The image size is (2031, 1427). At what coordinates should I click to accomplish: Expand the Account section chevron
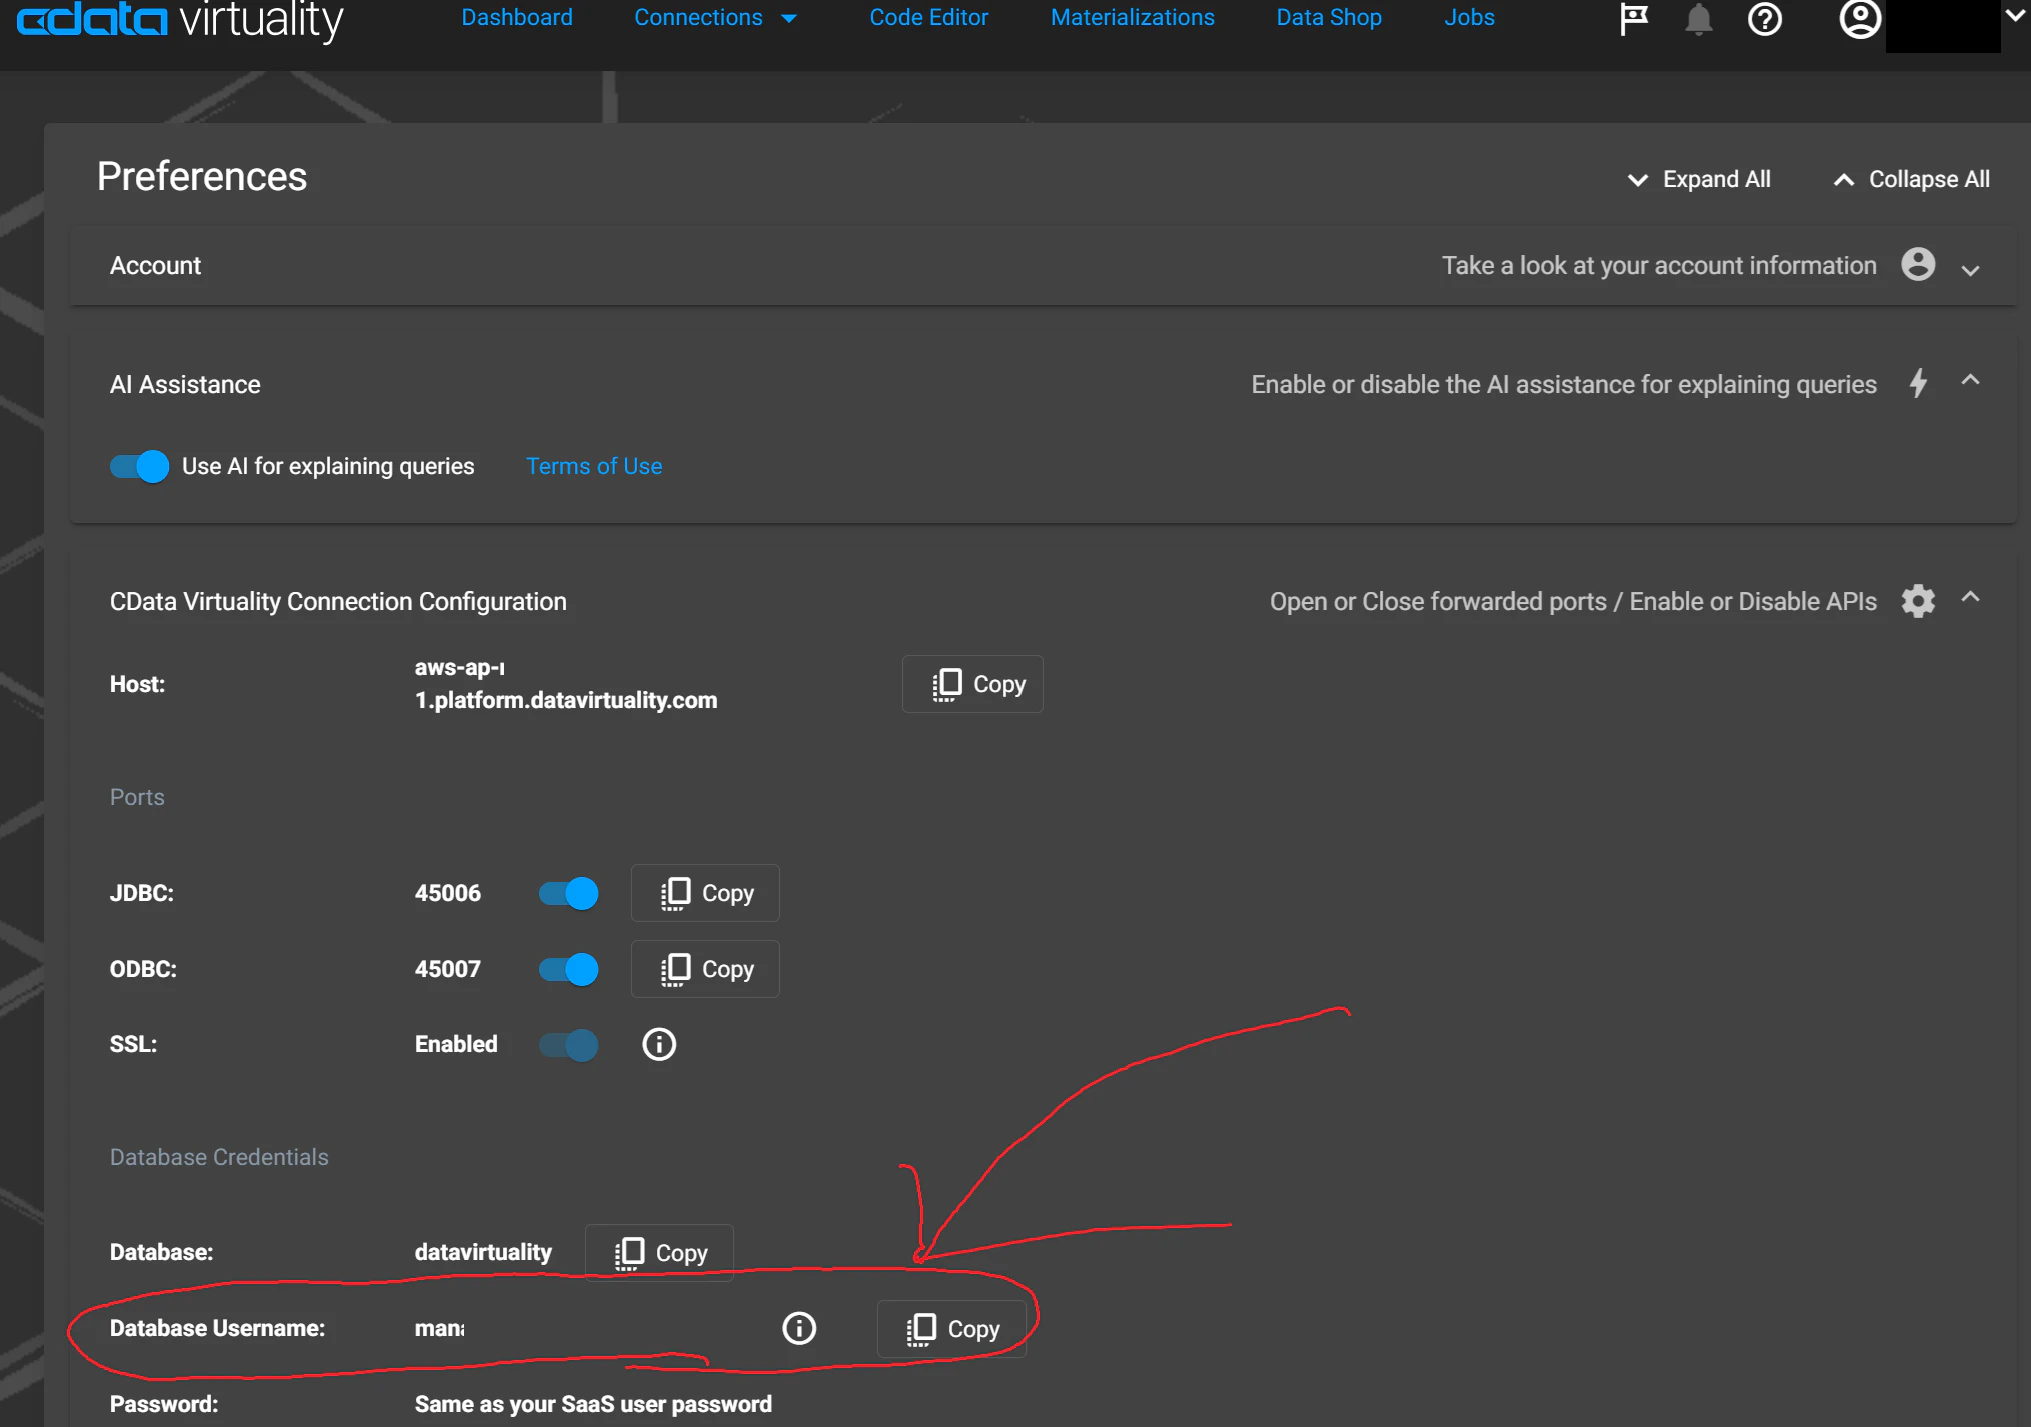tap(1970, 270)
